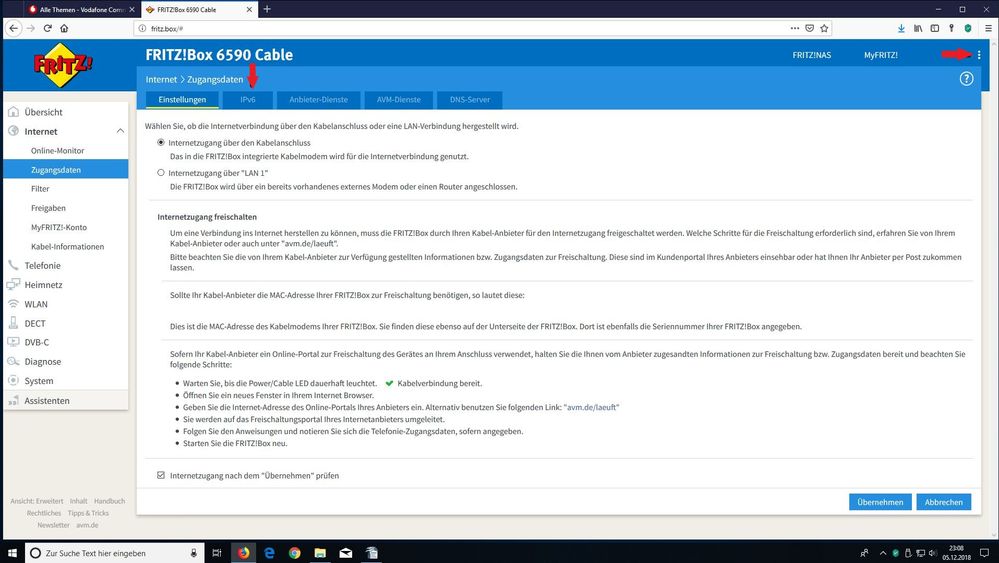The width and height of the screenshot is (999, 563).
Task: Click the FRITZ! logo
Action: coord(62,64)
